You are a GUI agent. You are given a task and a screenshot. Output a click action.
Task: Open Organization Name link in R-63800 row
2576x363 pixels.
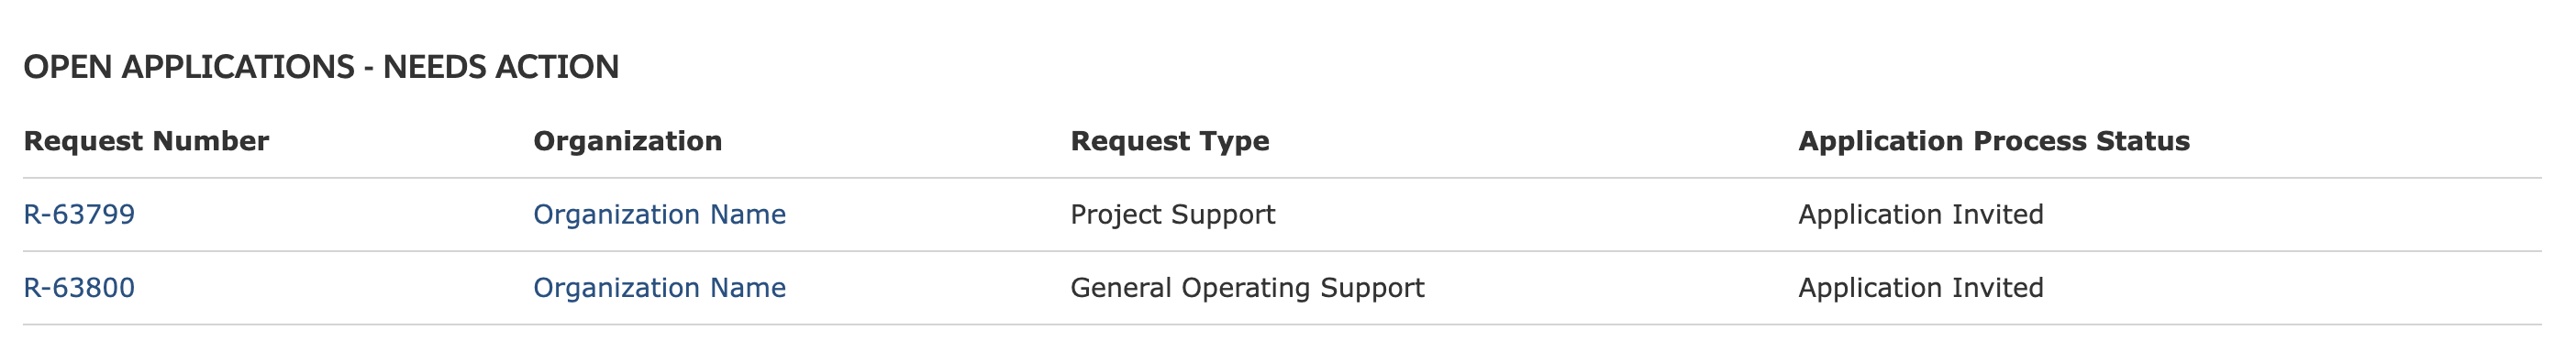[x=659, y=288]
